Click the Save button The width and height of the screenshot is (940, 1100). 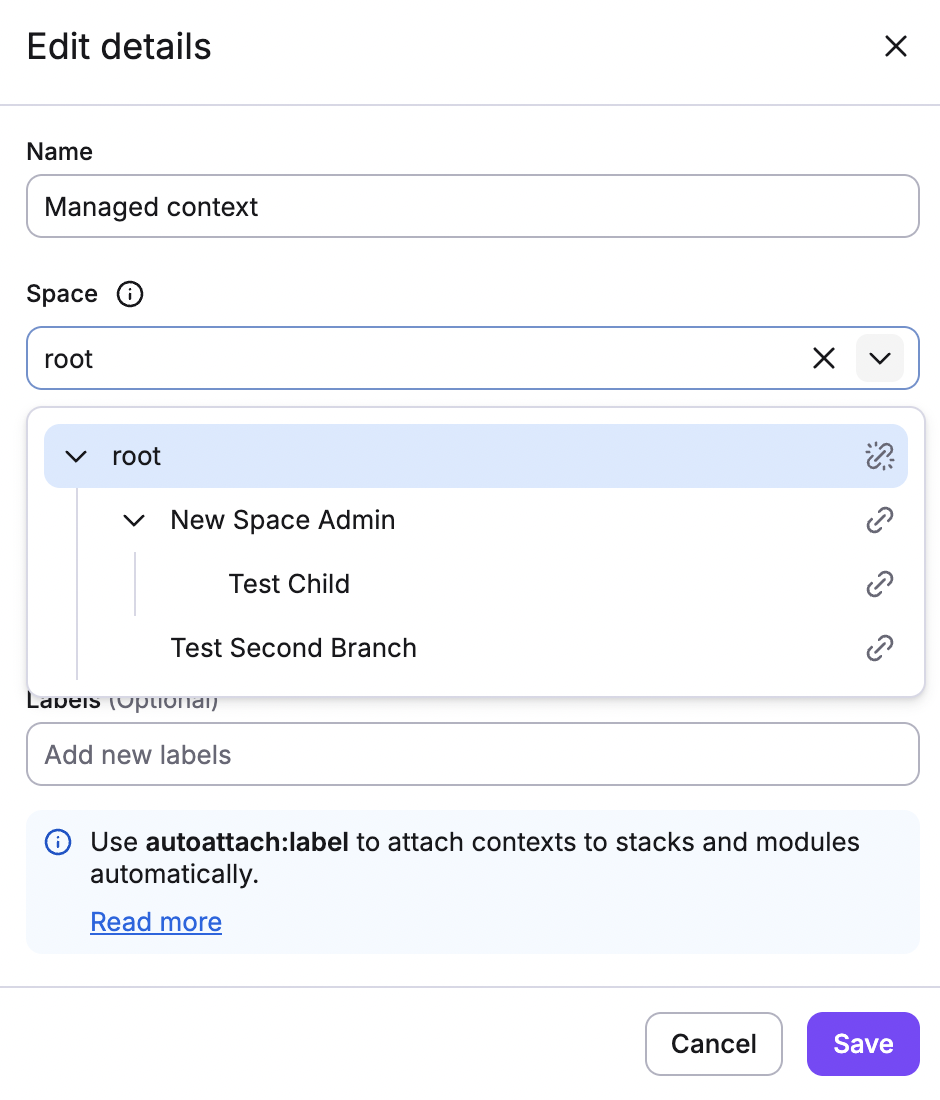862,1043
